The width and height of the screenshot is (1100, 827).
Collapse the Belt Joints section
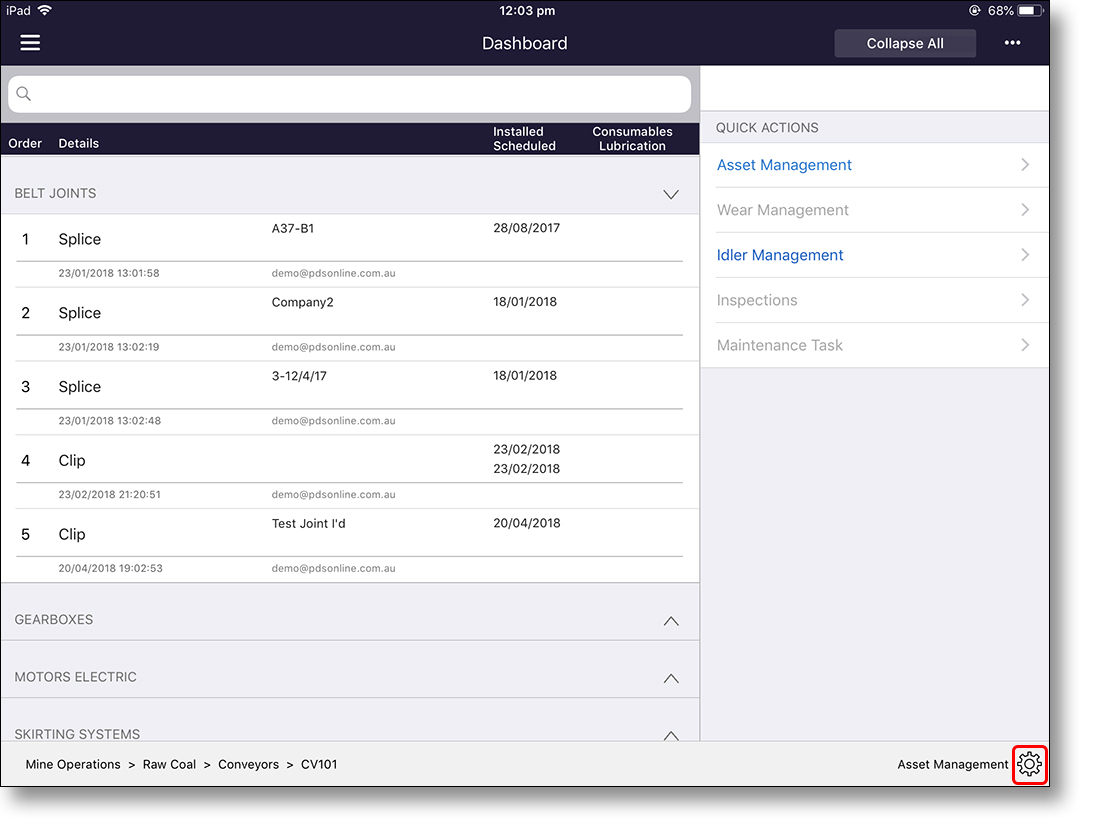click(x=671, y=194)
